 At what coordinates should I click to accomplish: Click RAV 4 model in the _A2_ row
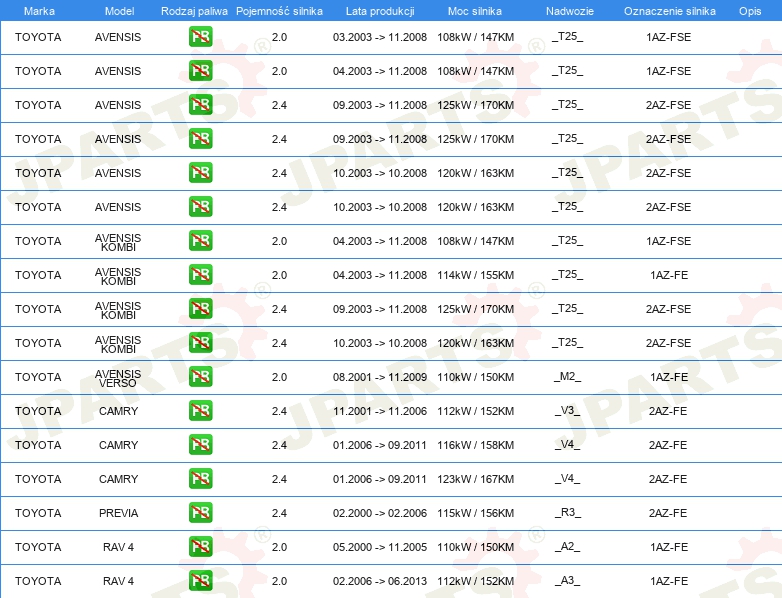click(x=118, y=547)
